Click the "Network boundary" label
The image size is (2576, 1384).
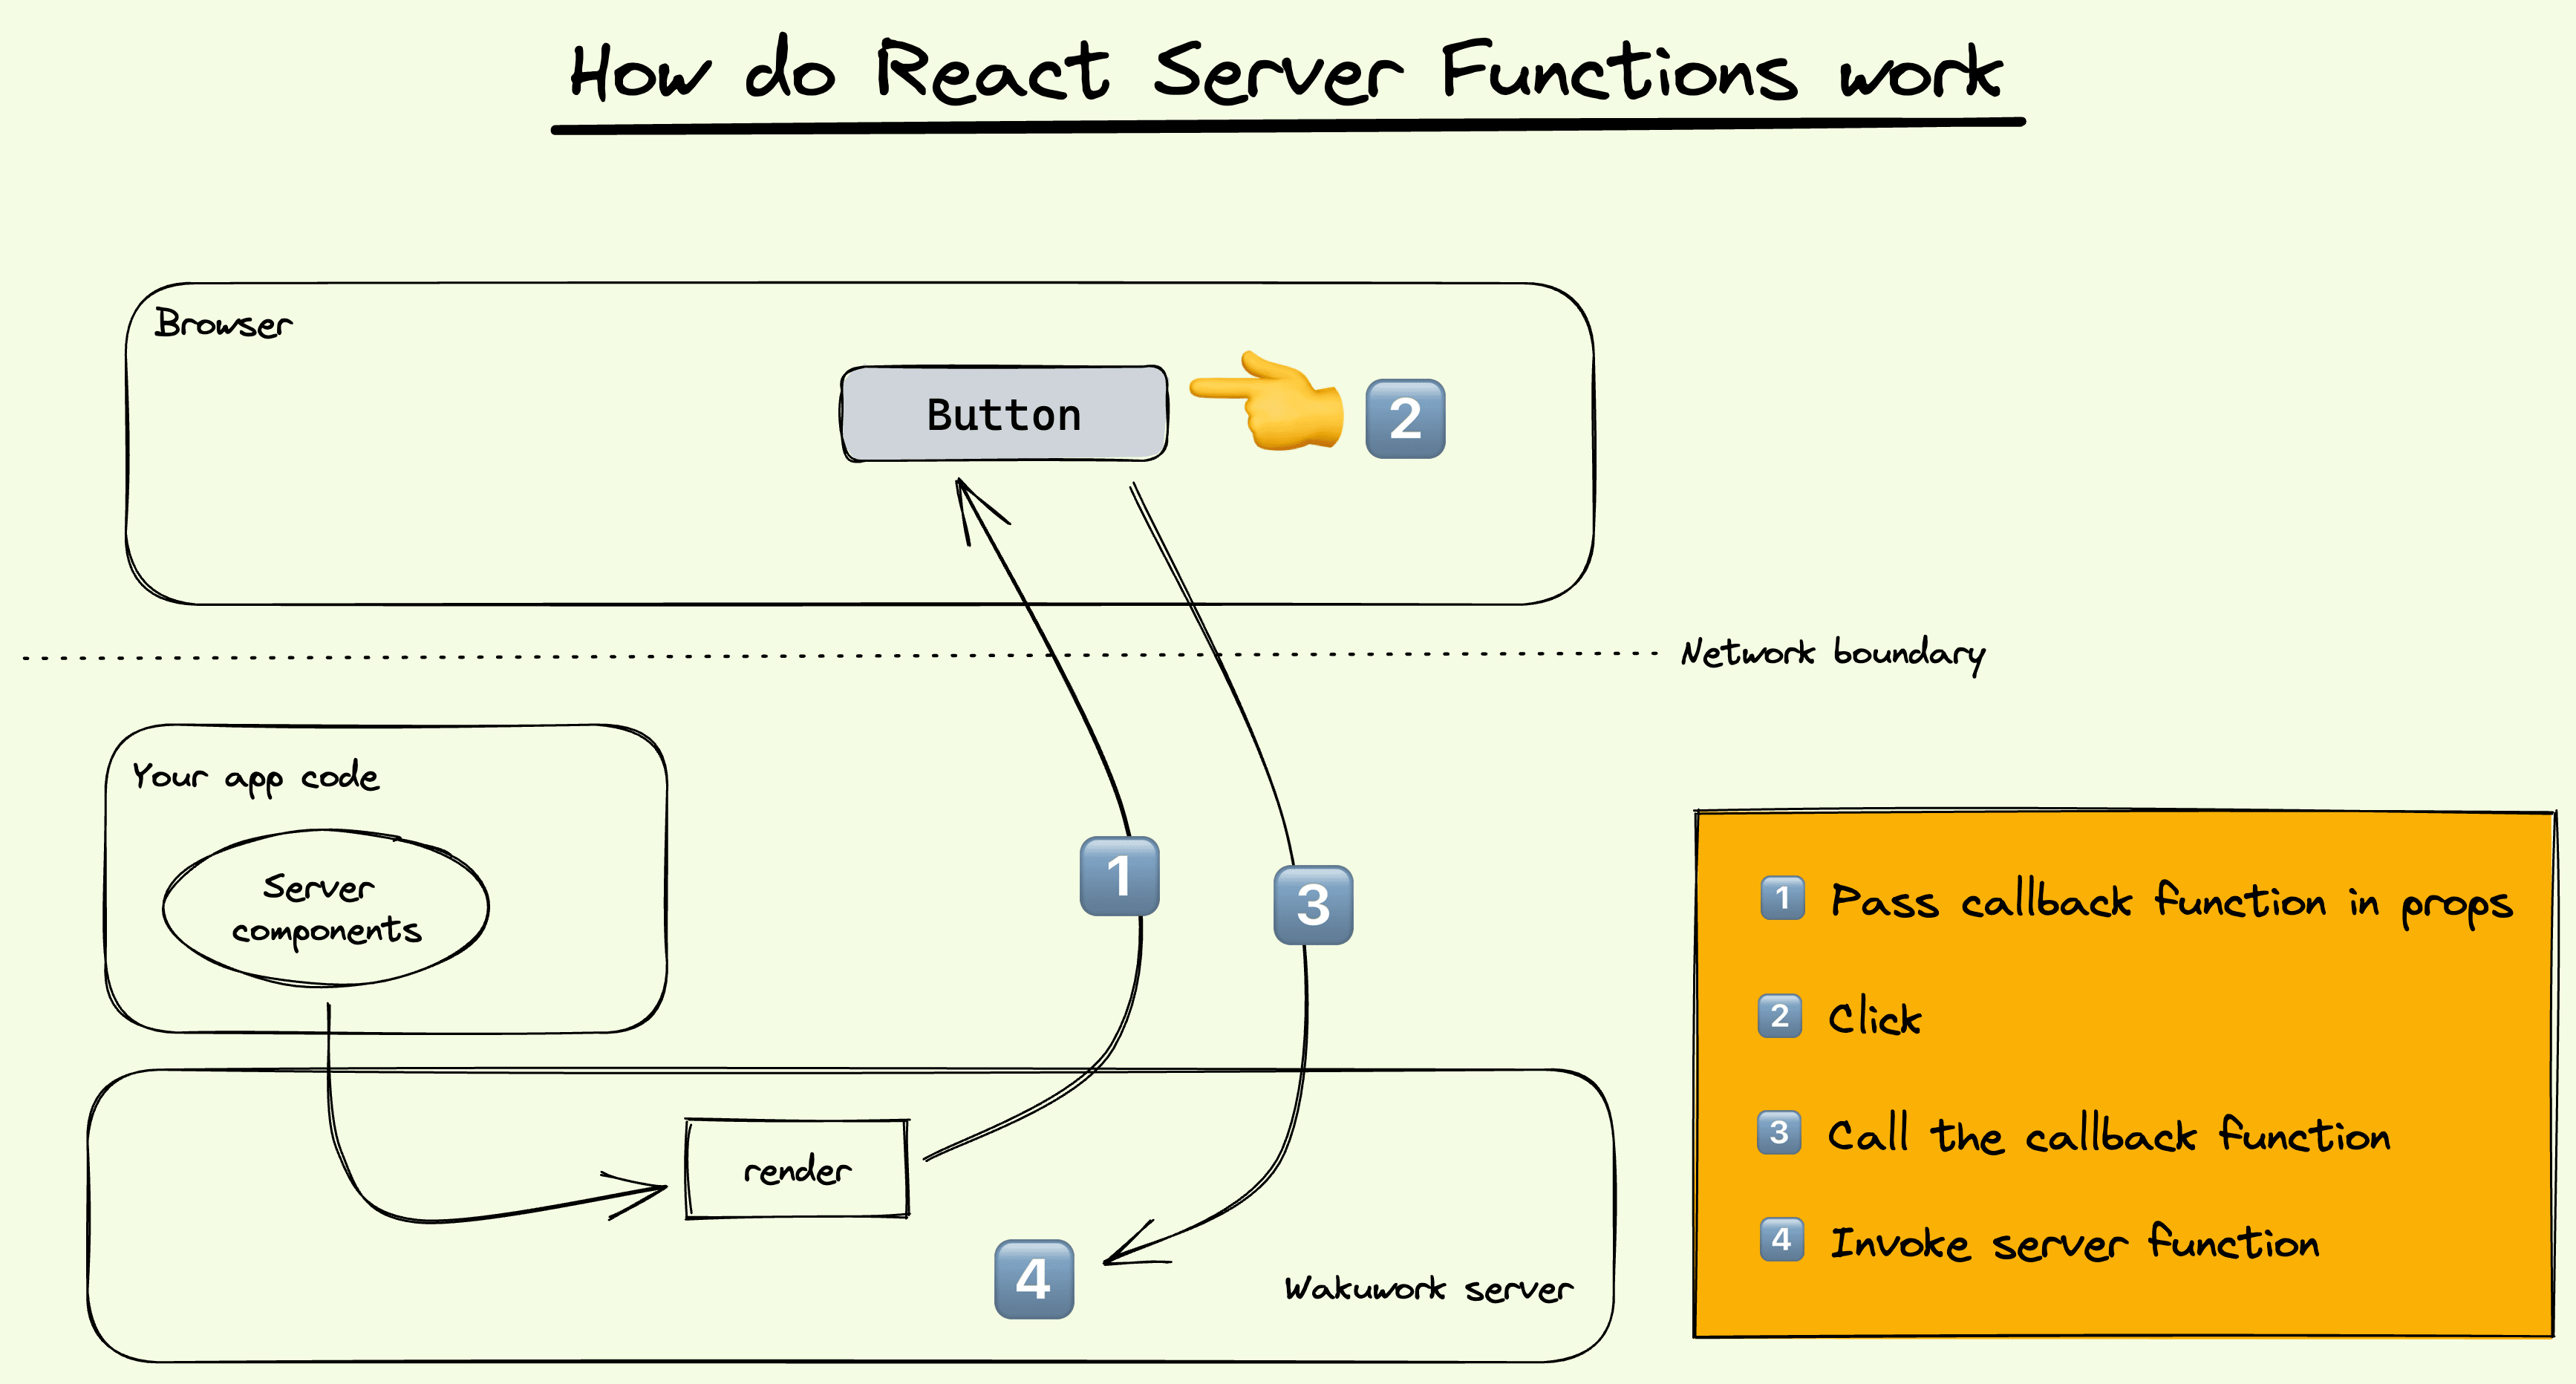pos(1833,654)
